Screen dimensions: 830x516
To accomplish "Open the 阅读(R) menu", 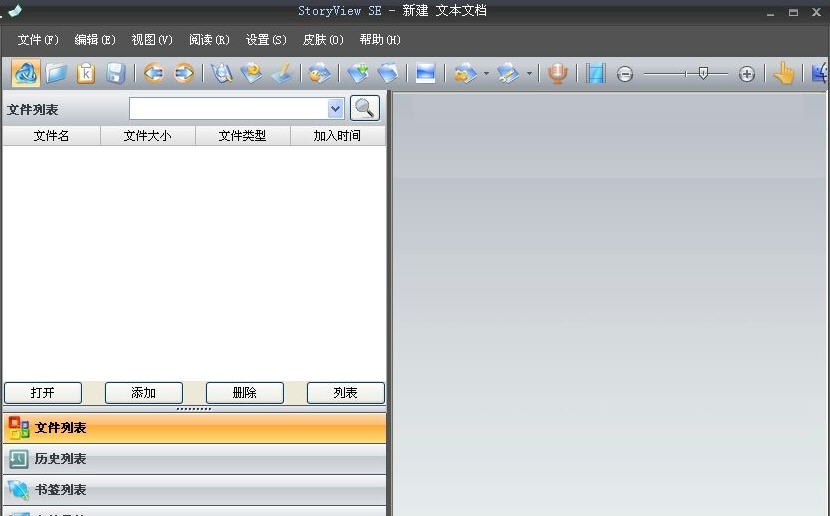I will (209, 40).
